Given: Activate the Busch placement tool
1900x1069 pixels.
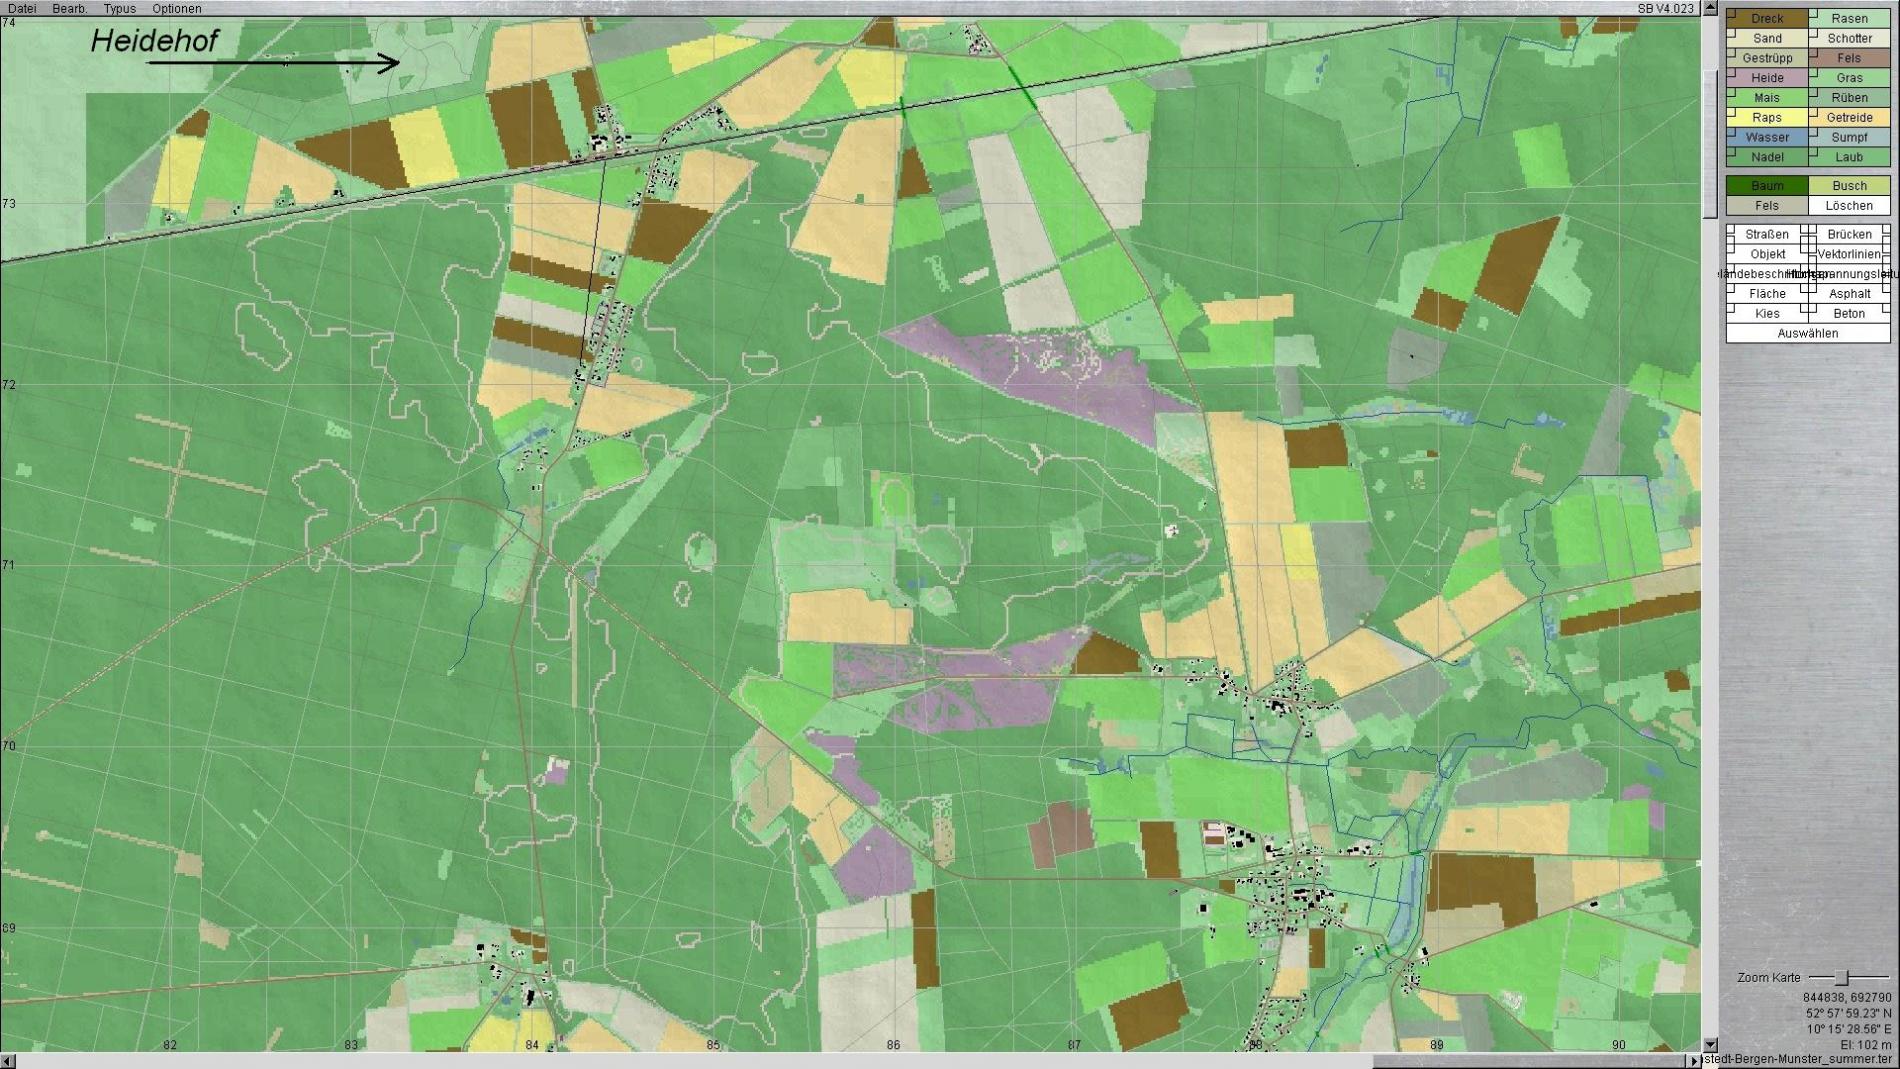Looking at the screenshot, I should (x=1849, y=186).
